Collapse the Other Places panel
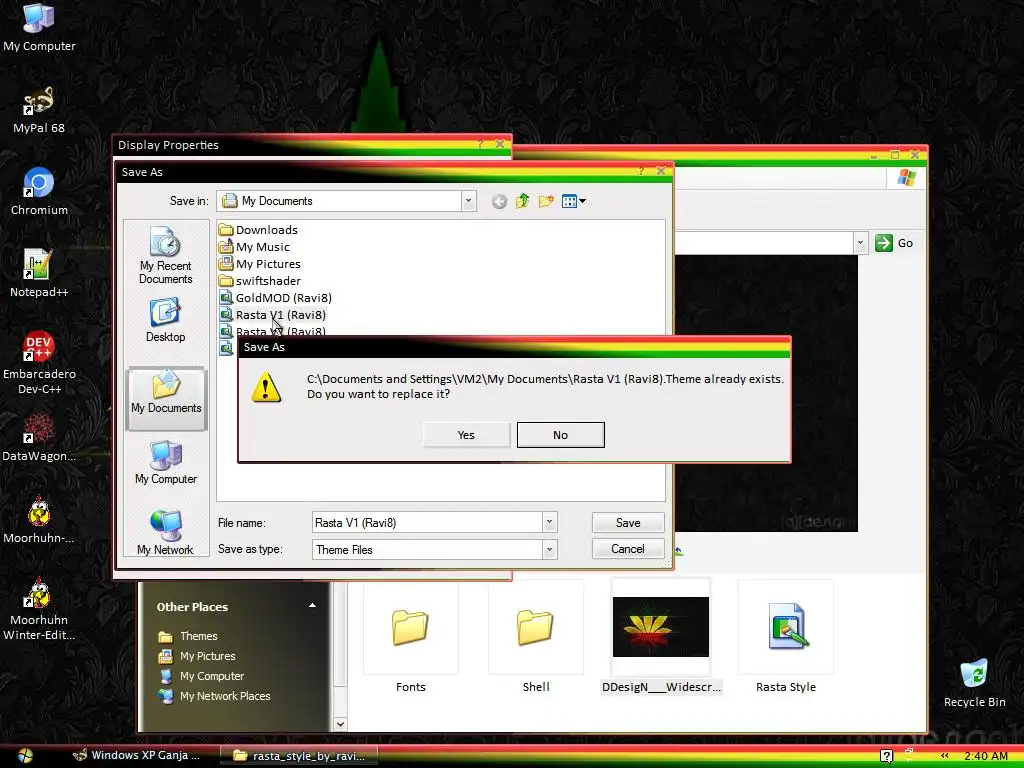 312,606
